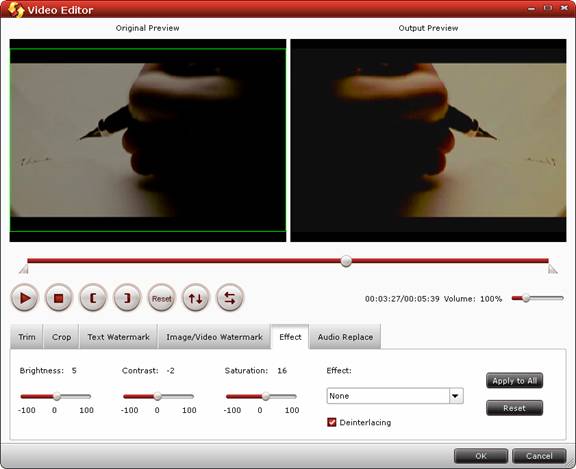Start playback with the Play button
The width and height of the screenshot is (576, 469).
[24, 298]
